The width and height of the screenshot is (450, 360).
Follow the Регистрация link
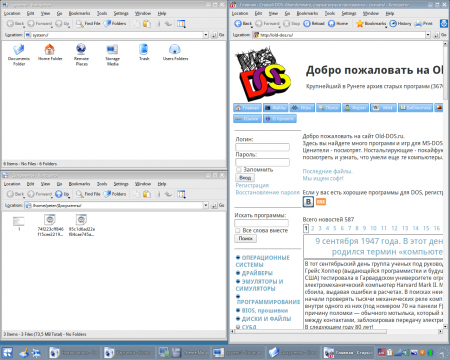pos(252,185)
